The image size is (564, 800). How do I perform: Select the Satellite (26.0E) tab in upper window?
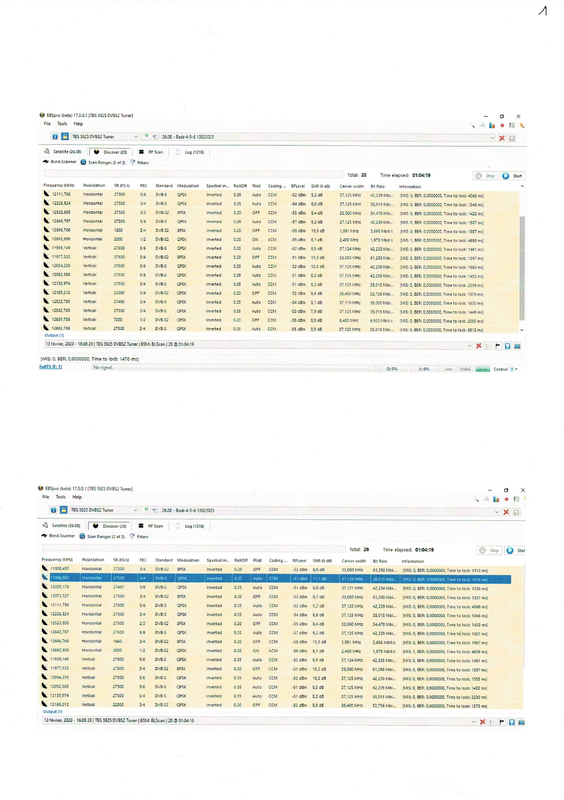pyautogui.click(x=63, y=152)
